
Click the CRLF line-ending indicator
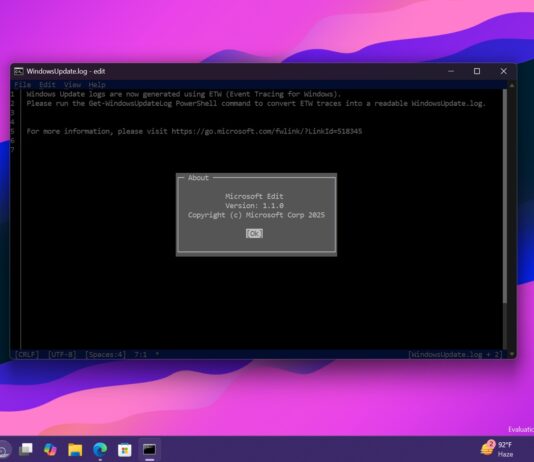[x=27, y=354]
